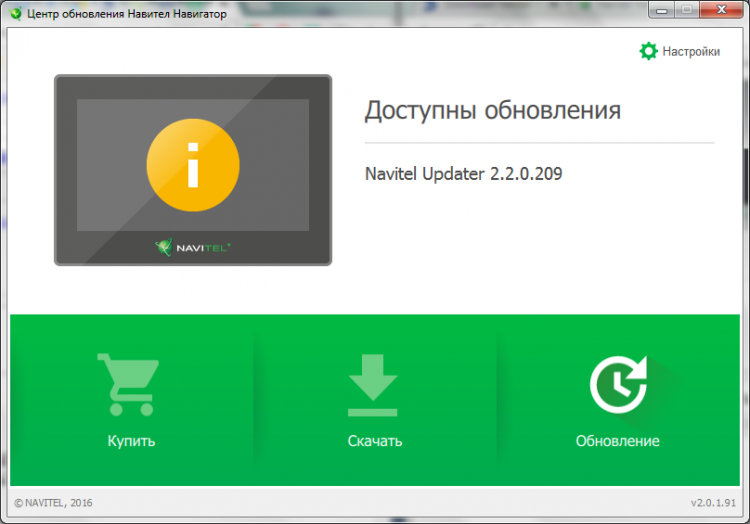The height and width of the screenshot is (524, 750).
Task: Select the Скачать label
Action: pos(375,441)
